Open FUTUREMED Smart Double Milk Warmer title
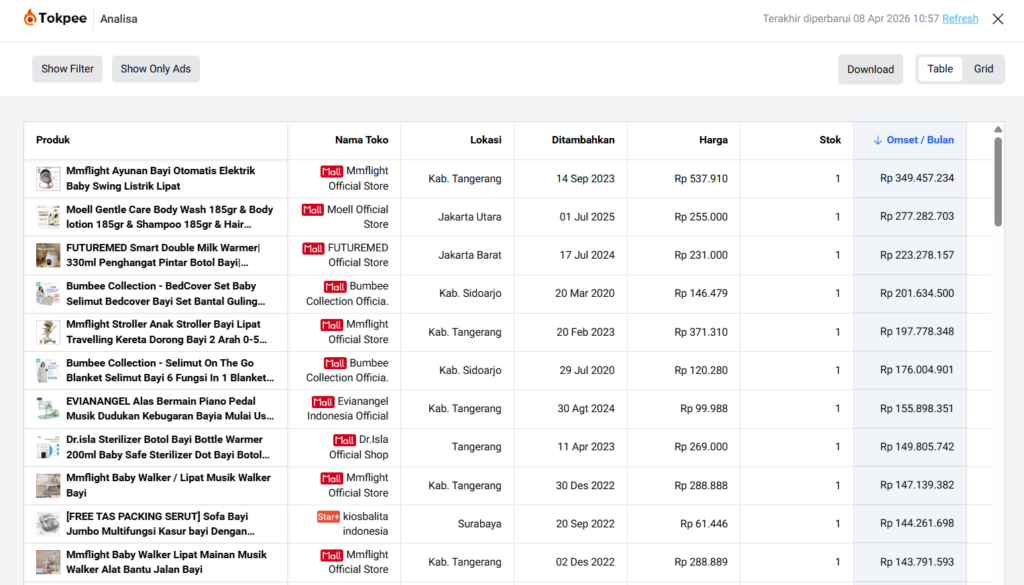 pos(163,255)
